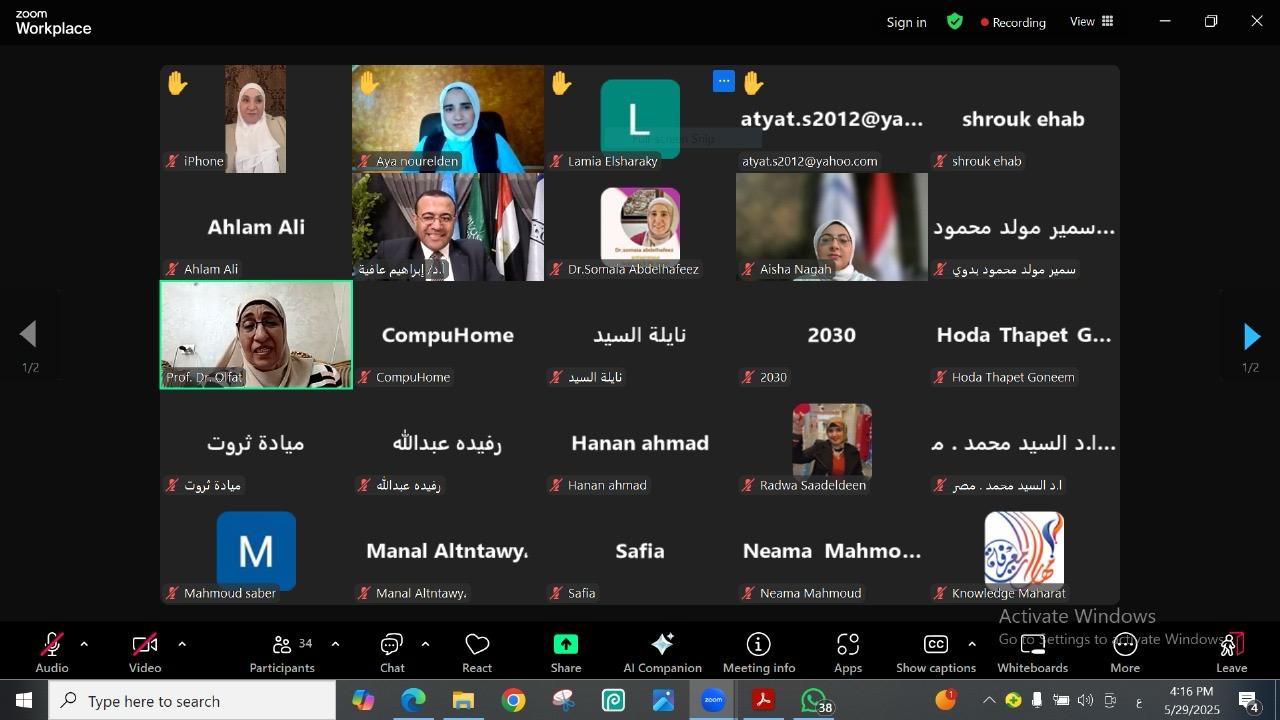
Task: Turn on camera with Video button
Action: [x=145, y=653]
